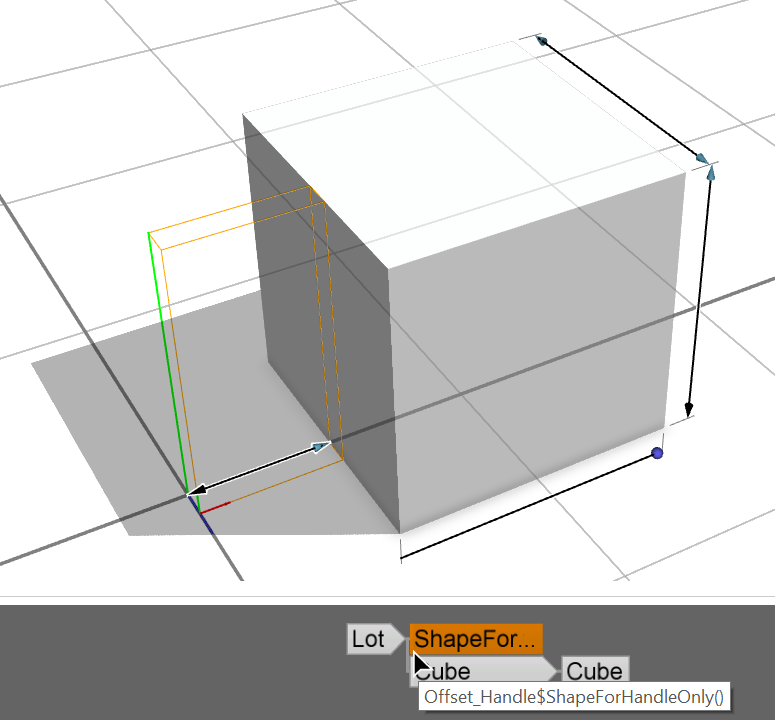The height and width of the screenshot is (720, 775).
Task: Click the Offset_Handle$ShapeForHandleOnly() tooltip
Action: pyautogui.click(x=573, y=697)
